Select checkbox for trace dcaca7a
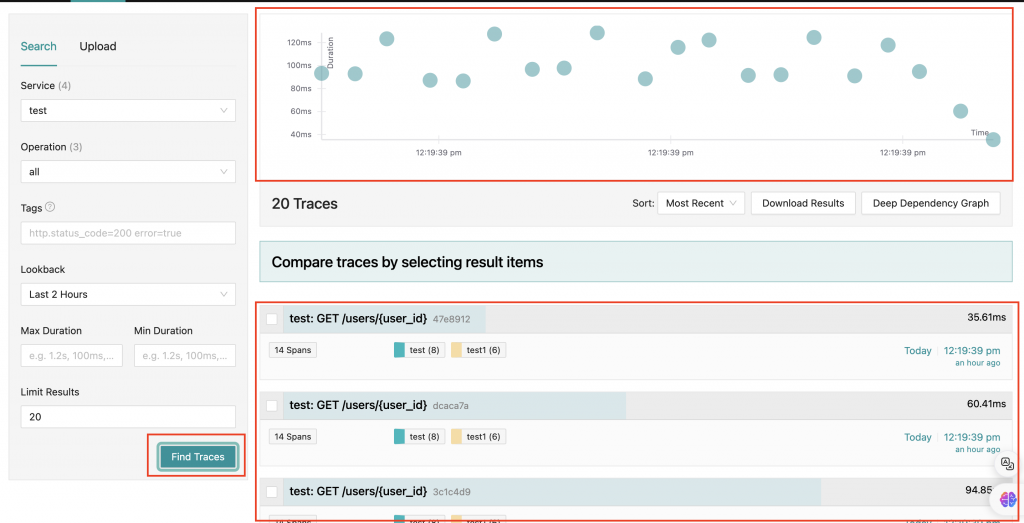1024x523 pixels. pos(272,405)
